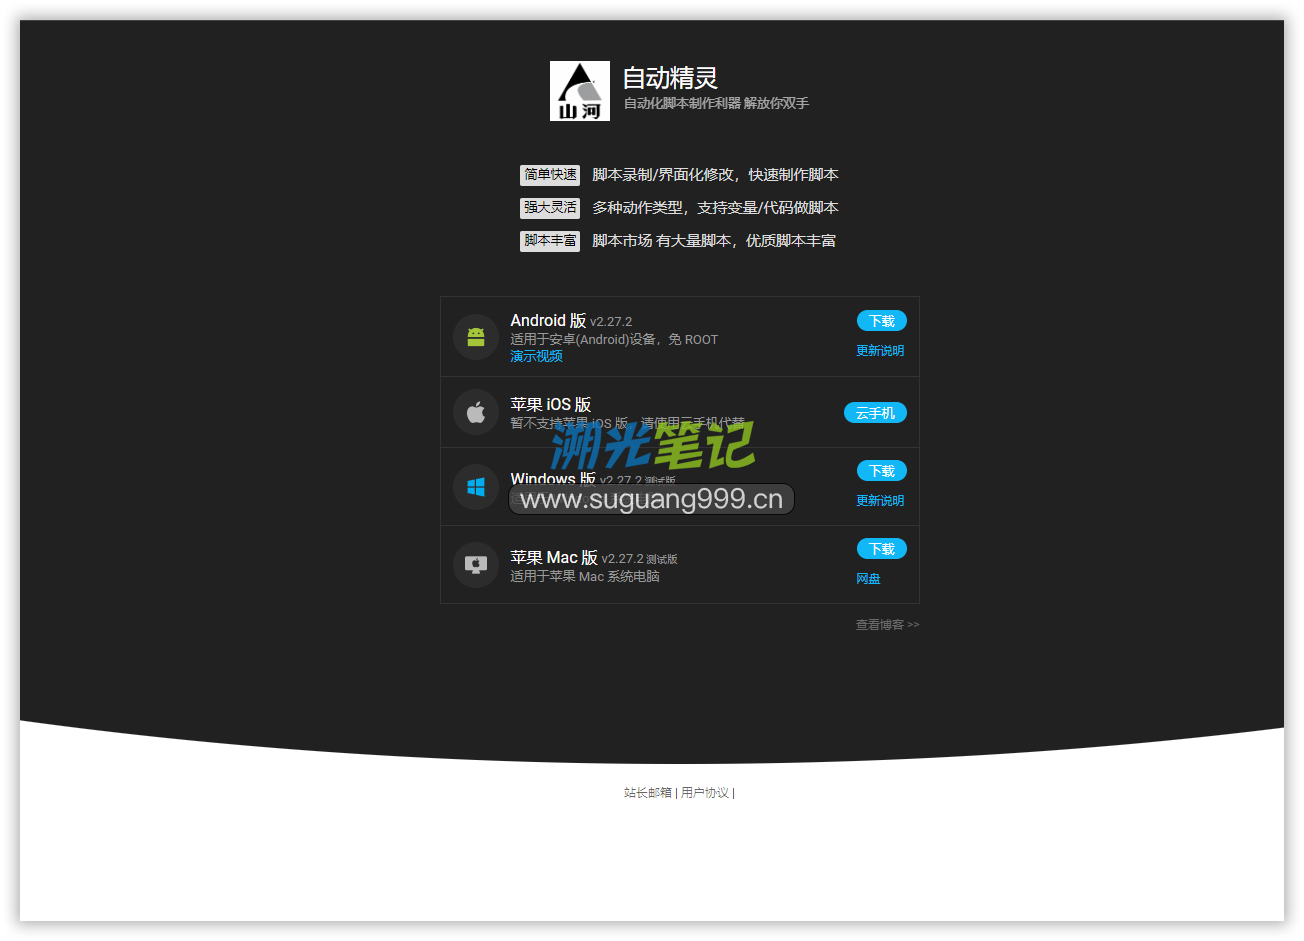
Task: Select the 强大灵活 tag label
Action: pyautogui.click(x=549, y=208)
